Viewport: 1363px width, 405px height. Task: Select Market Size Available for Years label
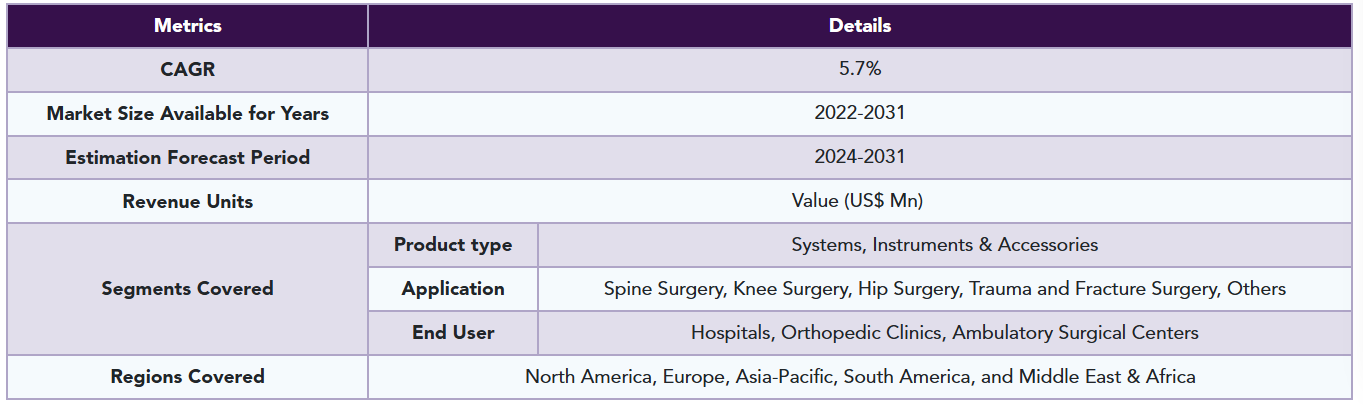(187, 114)
